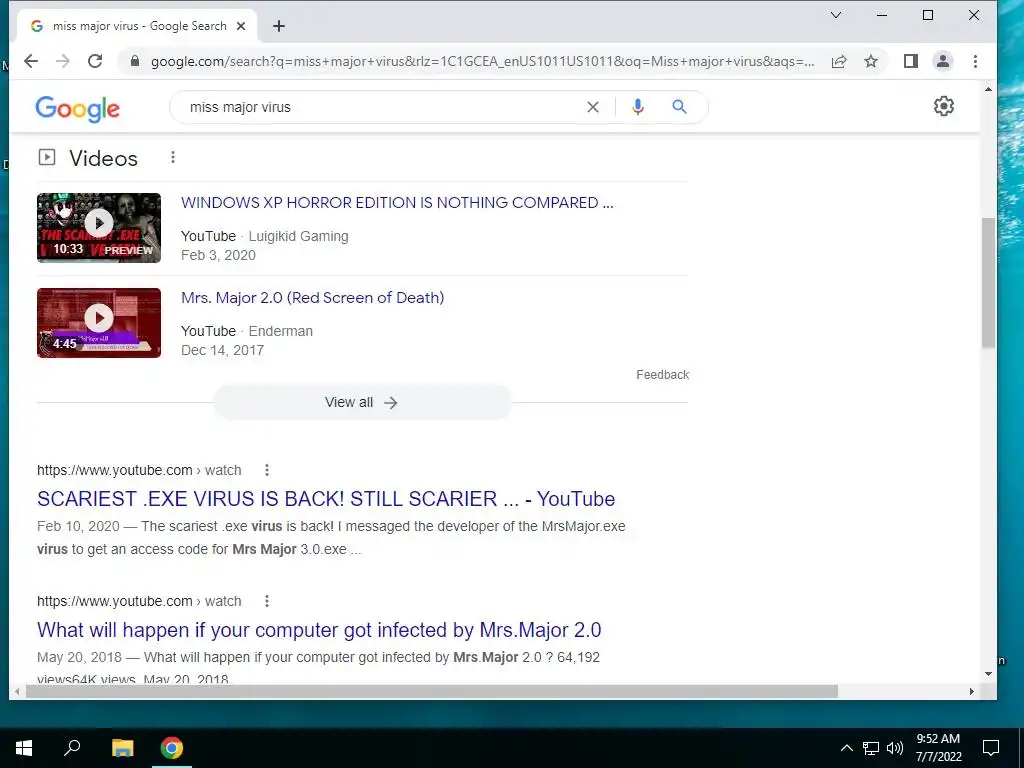Click the horizontal scroll left arrow
This screenshot has width=1024, height=768.
point(17,692)
